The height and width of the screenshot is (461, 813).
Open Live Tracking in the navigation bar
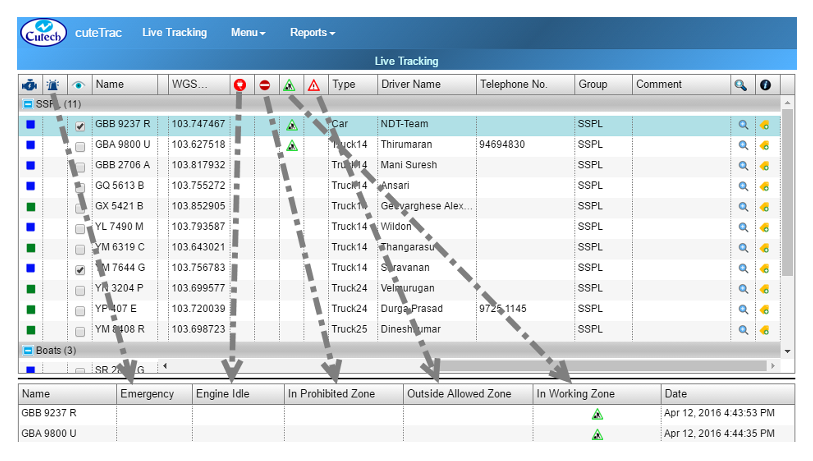174,33
